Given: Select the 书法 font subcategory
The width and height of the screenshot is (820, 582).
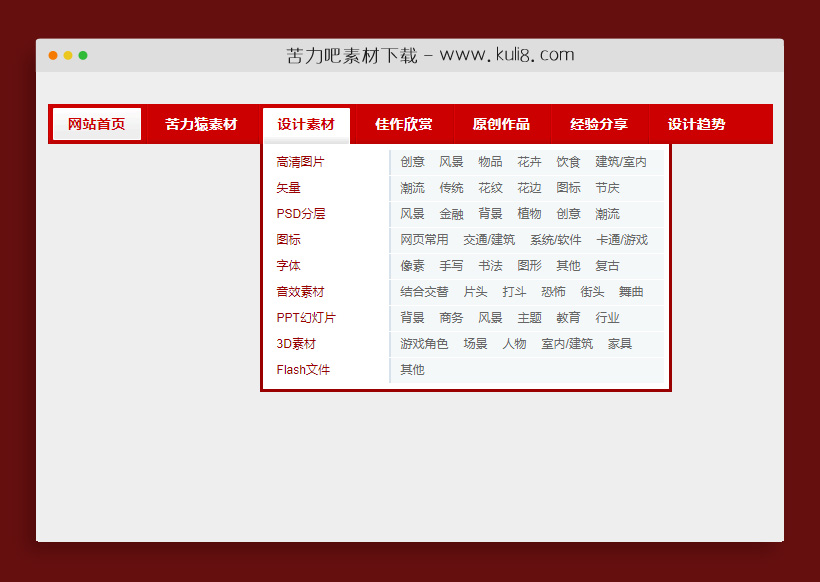Looking at the screenshot, I should tap(490, 265).
